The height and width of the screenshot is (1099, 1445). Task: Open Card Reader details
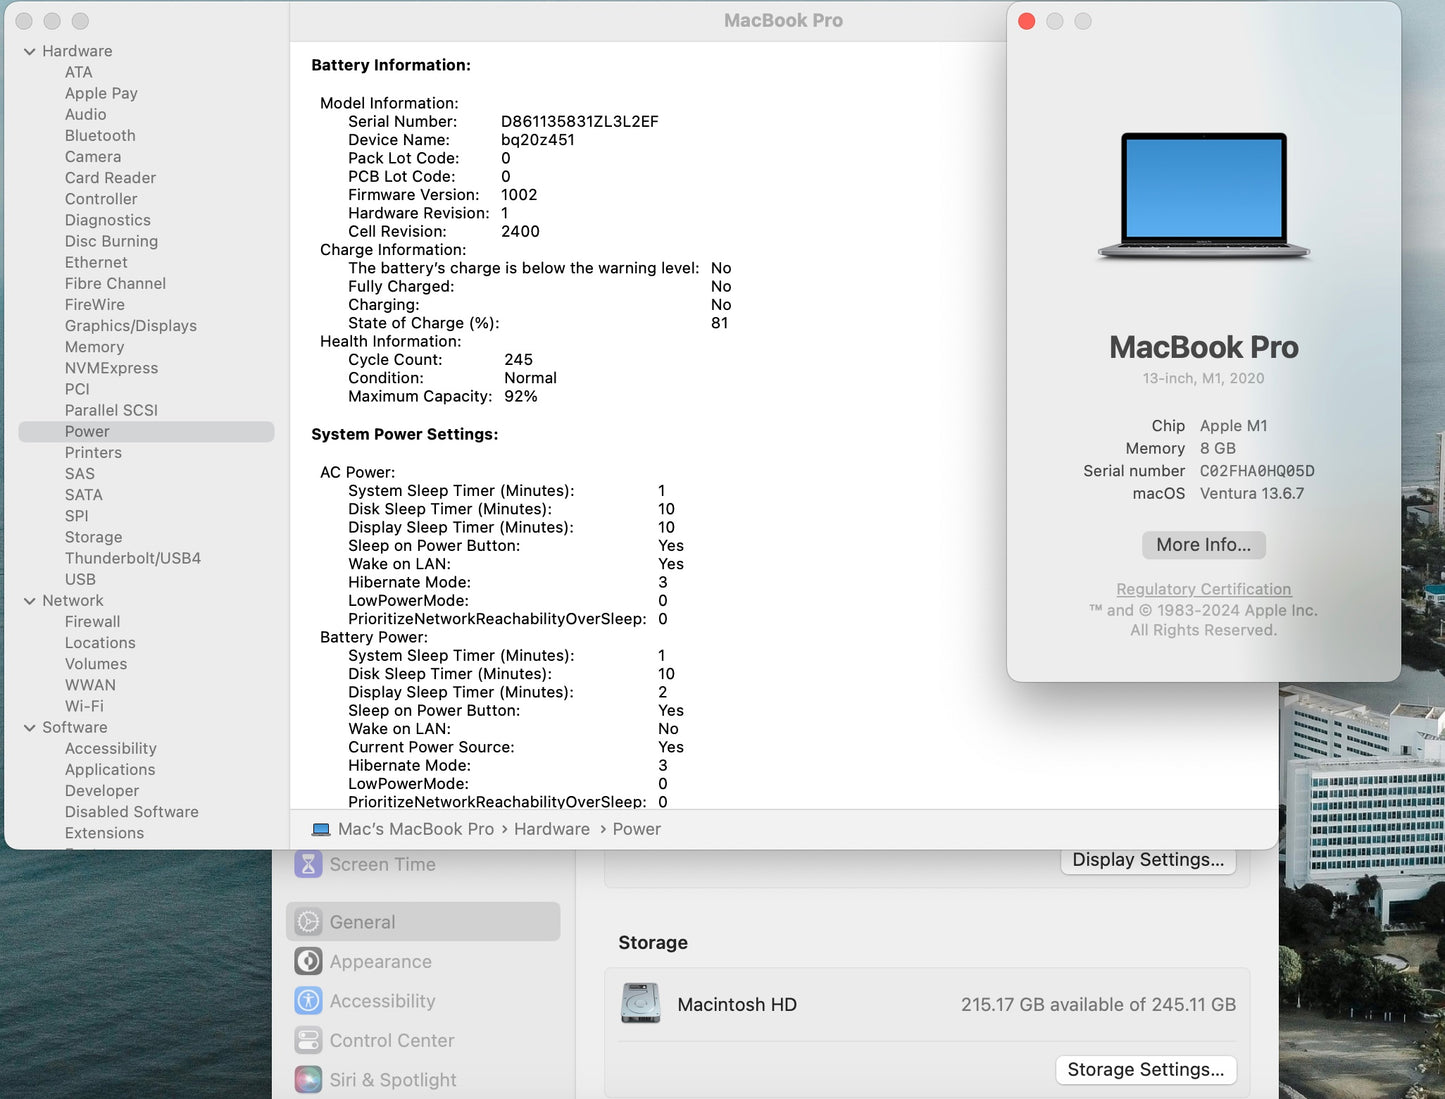[x=110, y=177]
